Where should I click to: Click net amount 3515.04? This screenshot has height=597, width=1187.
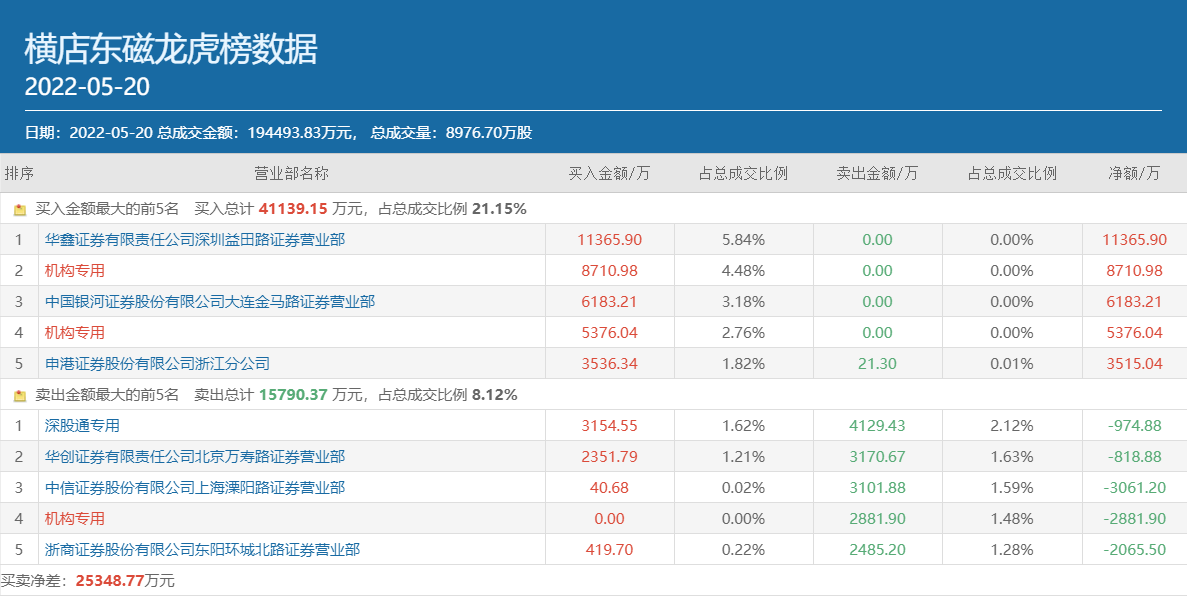[x=1134, y=364]
